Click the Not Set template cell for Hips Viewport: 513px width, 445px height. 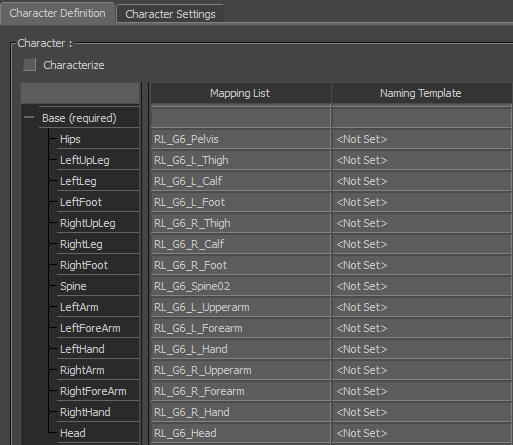pyautogui.click(x=422, y=139)
